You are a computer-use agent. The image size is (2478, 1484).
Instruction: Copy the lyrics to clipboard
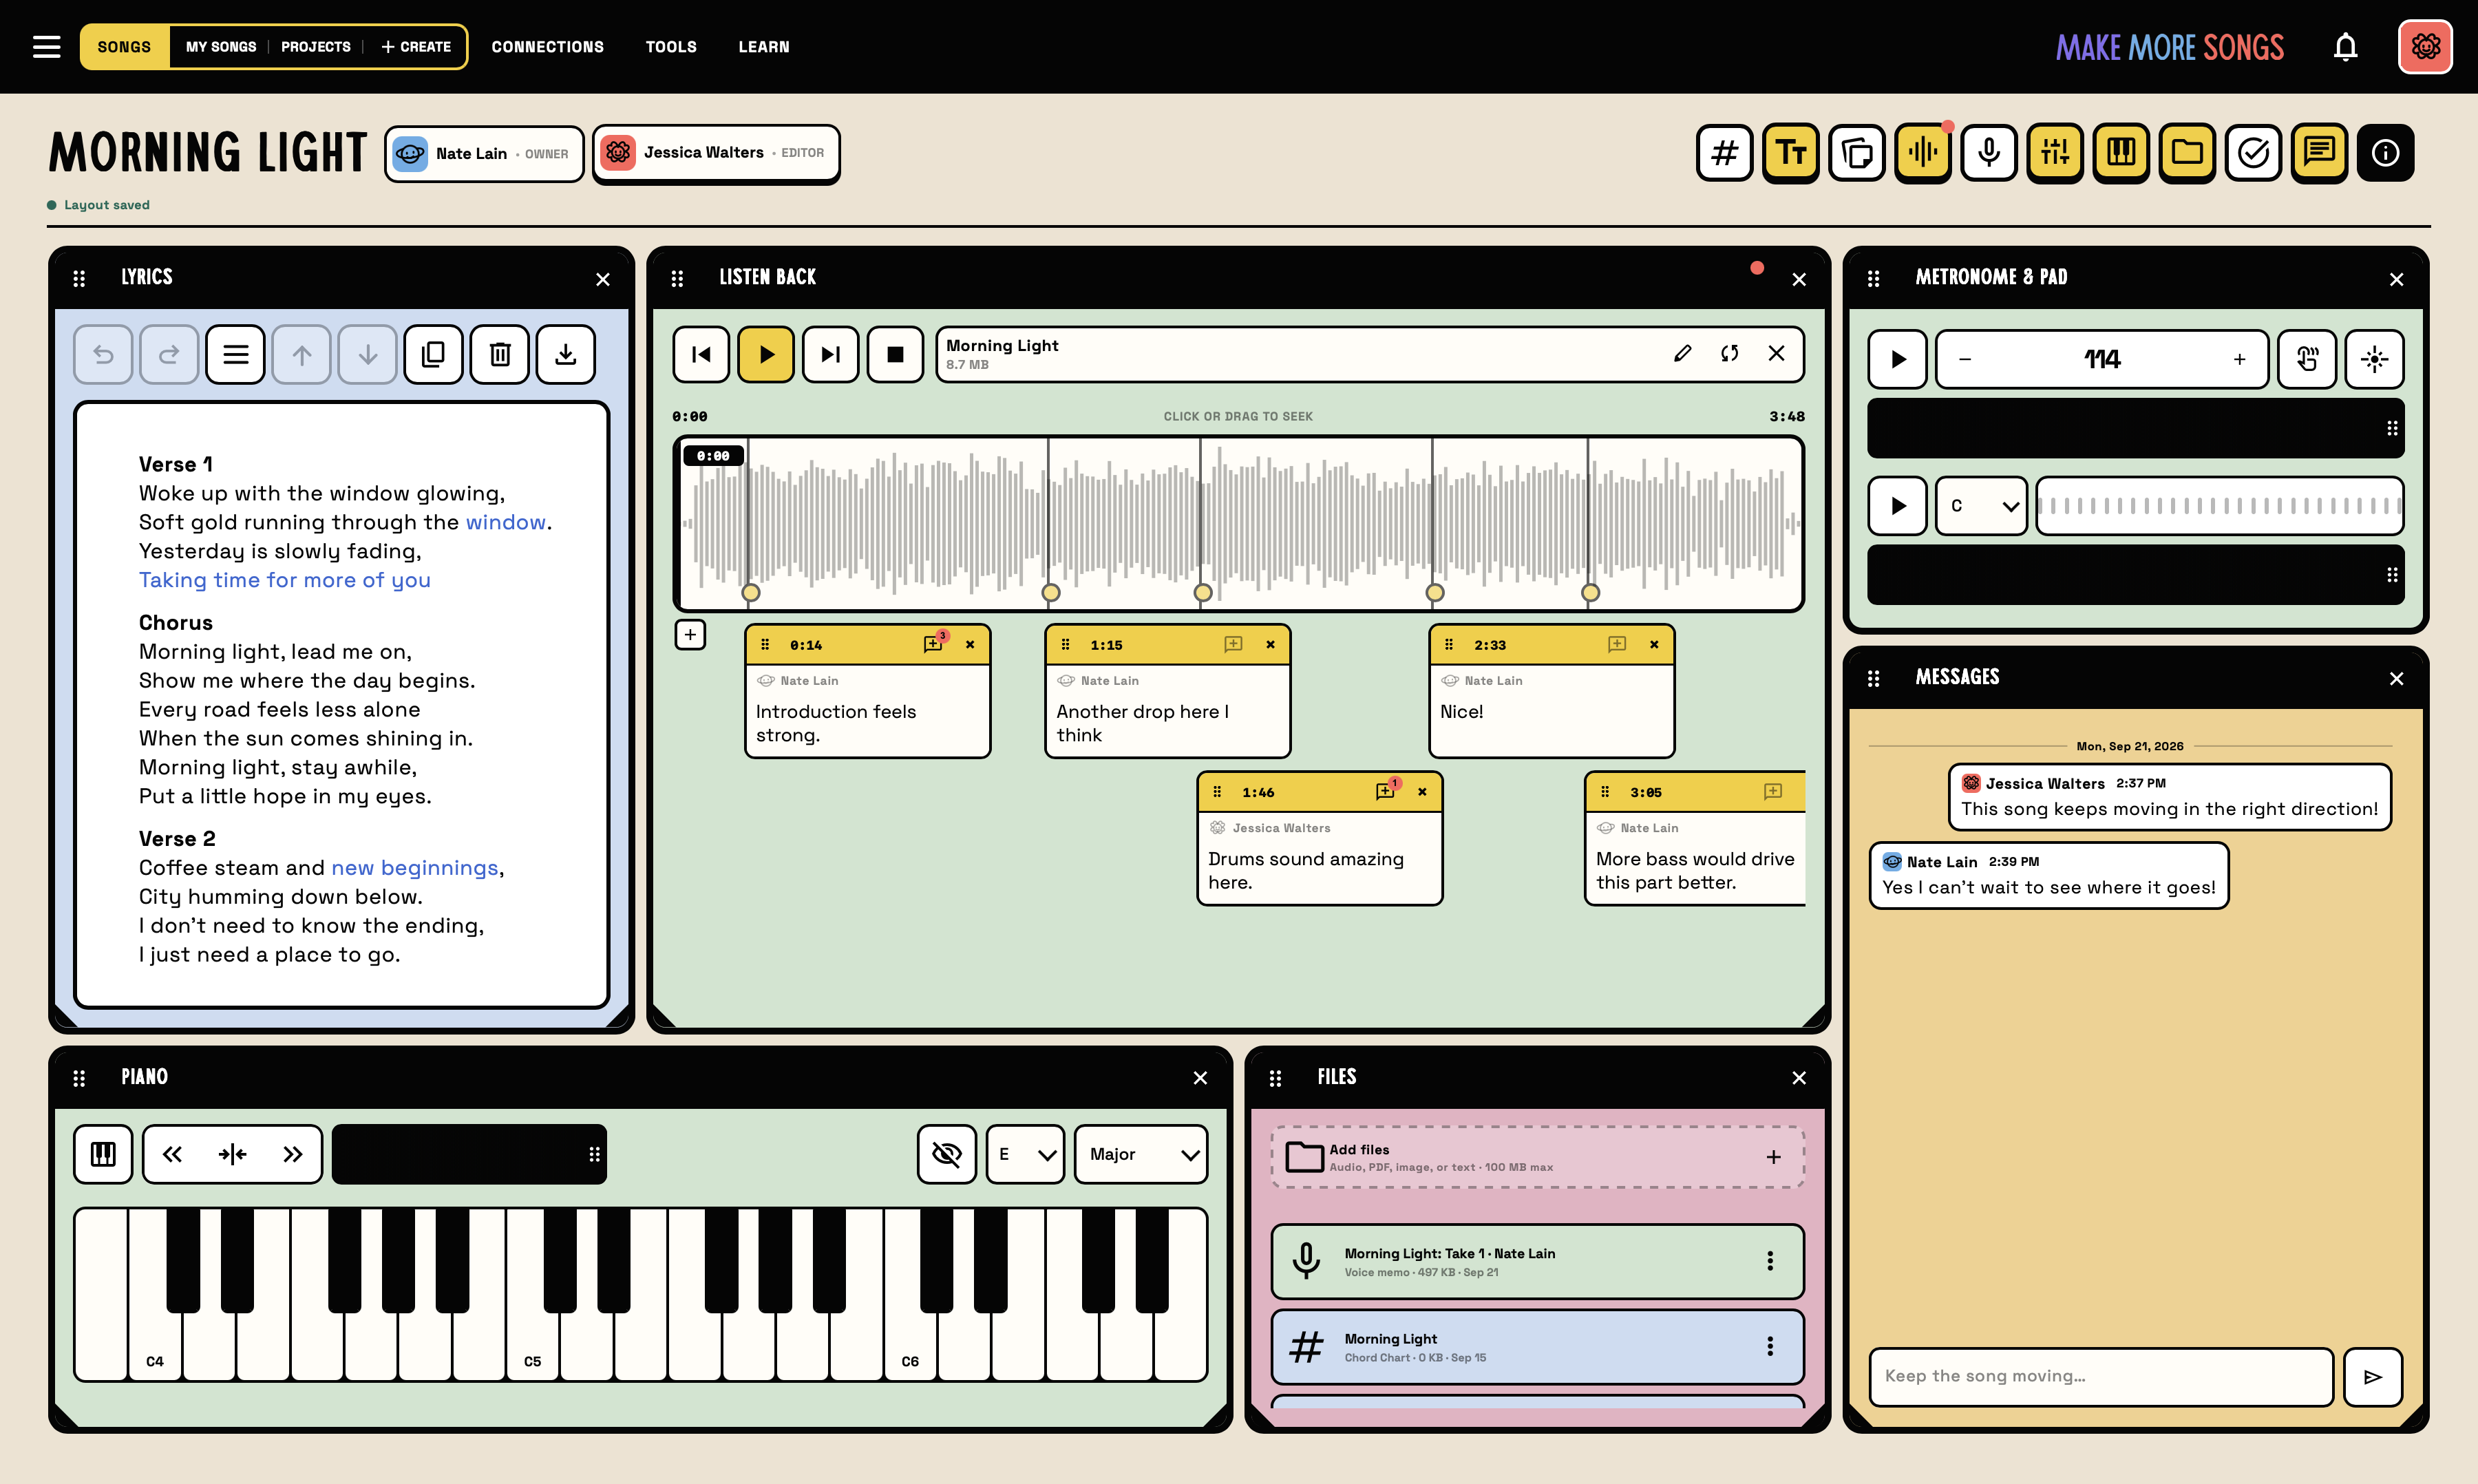pyautogui.click(x=433, y=354)
